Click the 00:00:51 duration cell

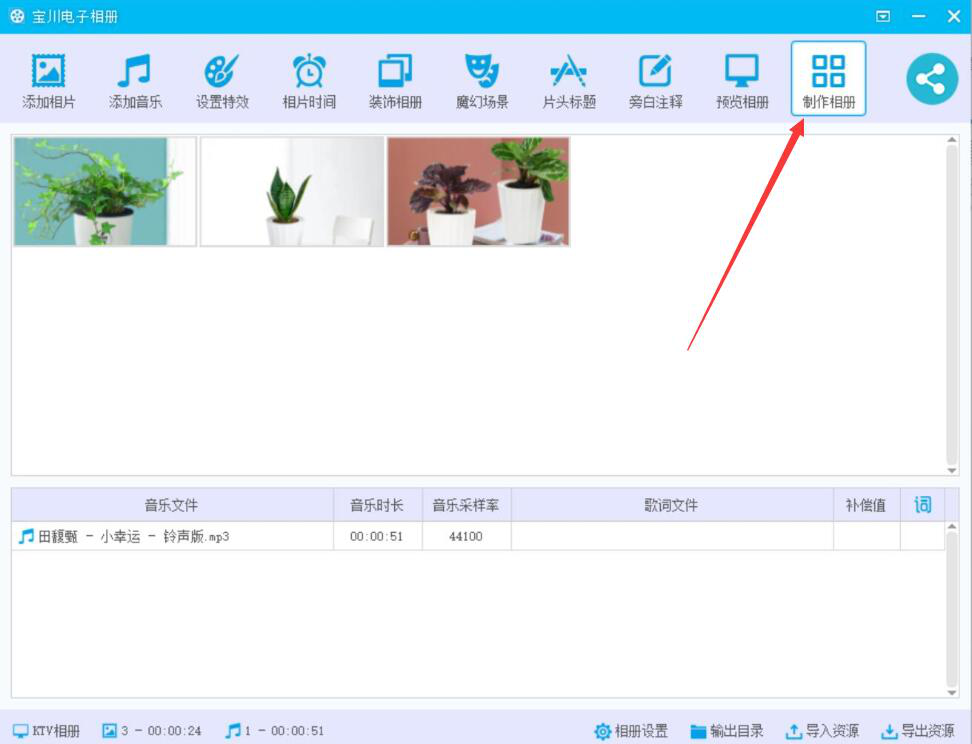pos(377,536)
